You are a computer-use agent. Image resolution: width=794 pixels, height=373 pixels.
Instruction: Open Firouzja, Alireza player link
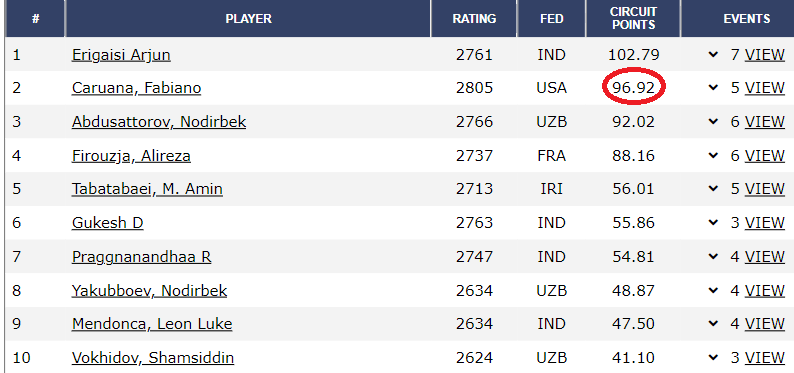pos(131,155)
